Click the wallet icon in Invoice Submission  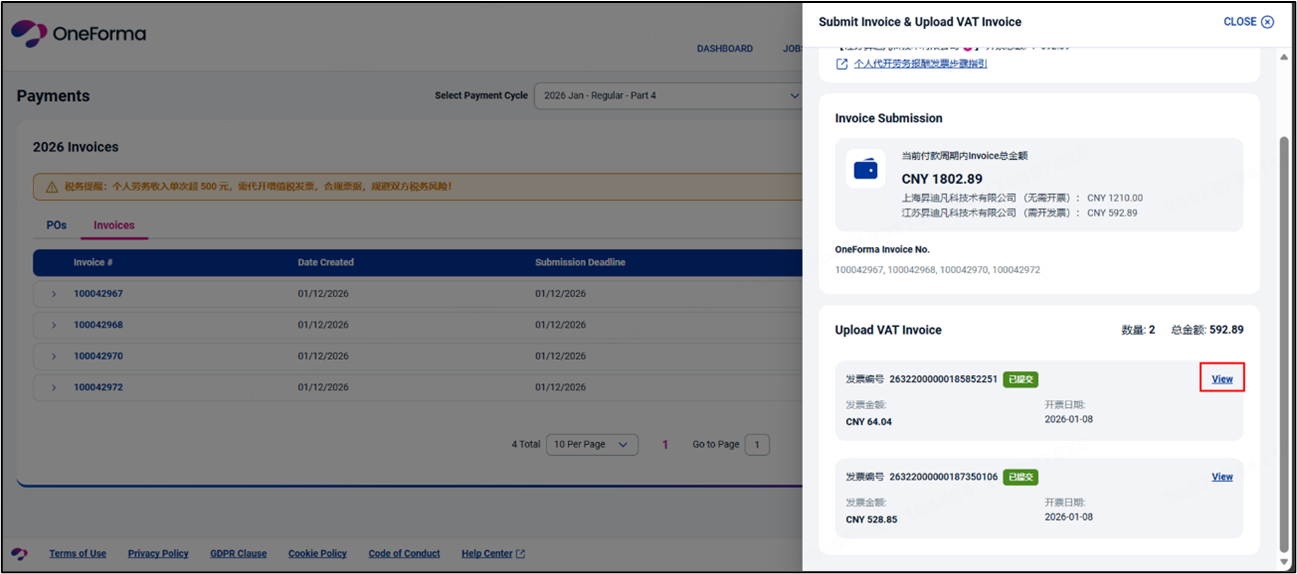[x=865, y=169]
